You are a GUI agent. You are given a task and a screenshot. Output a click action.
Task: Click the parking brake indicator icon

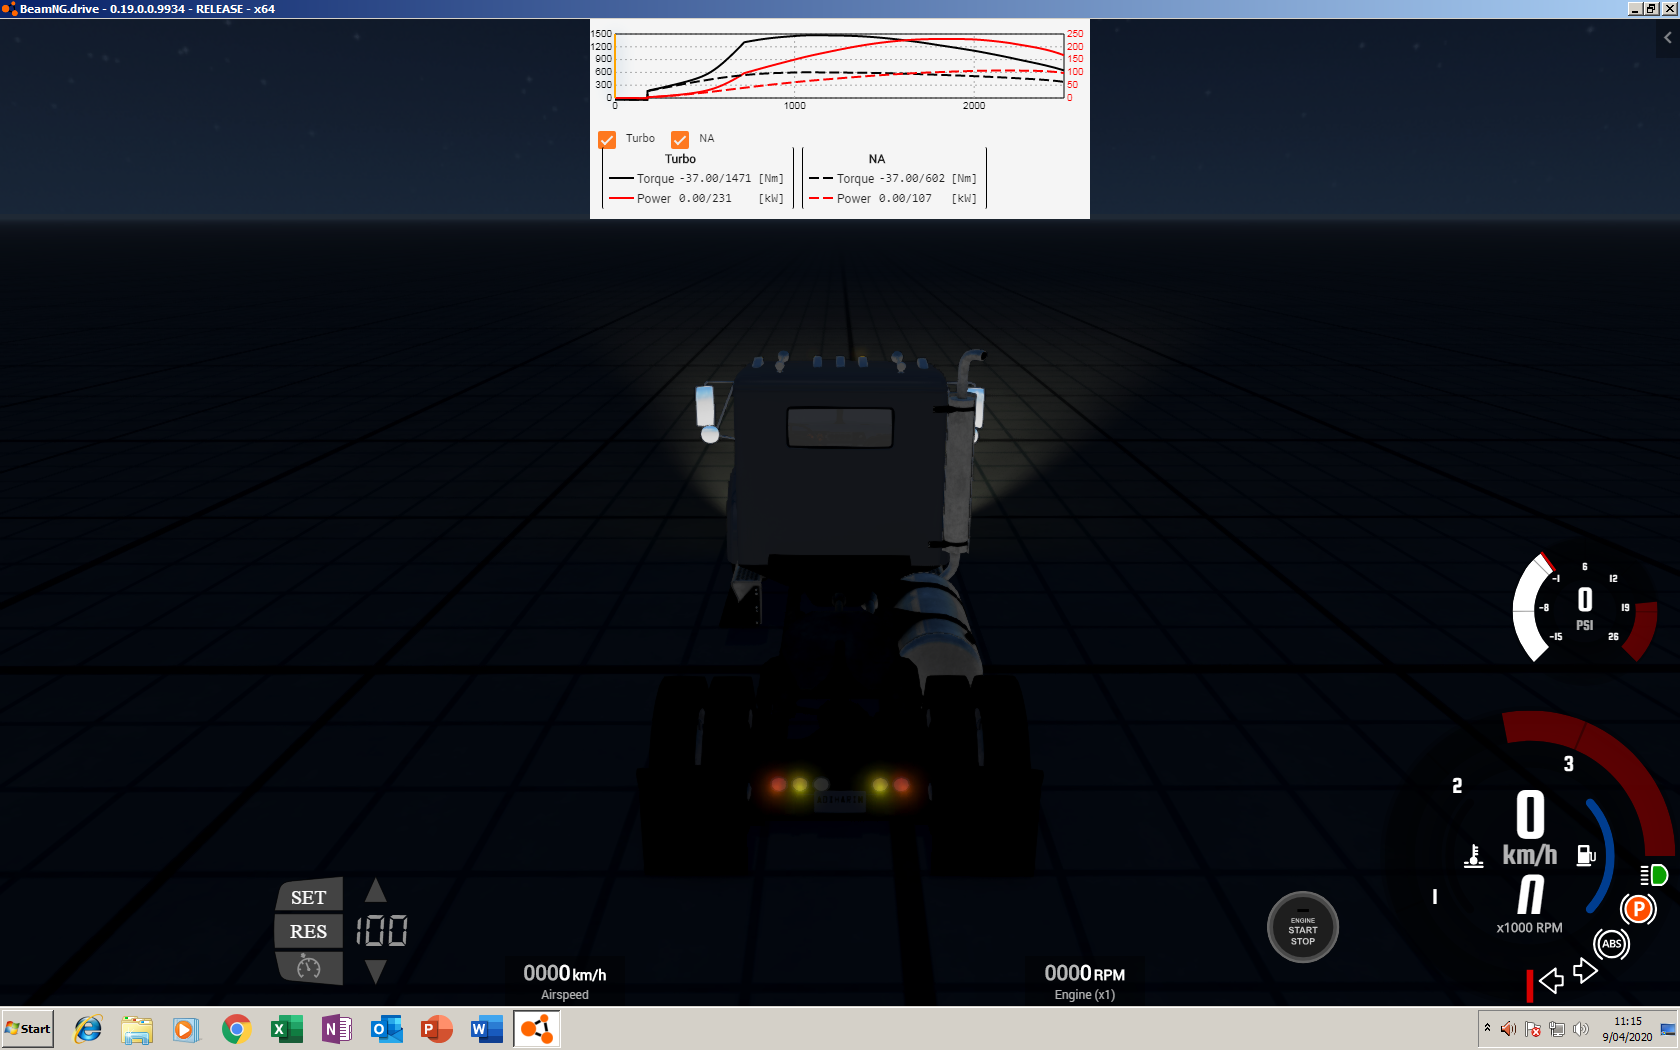click(1638, 909)
